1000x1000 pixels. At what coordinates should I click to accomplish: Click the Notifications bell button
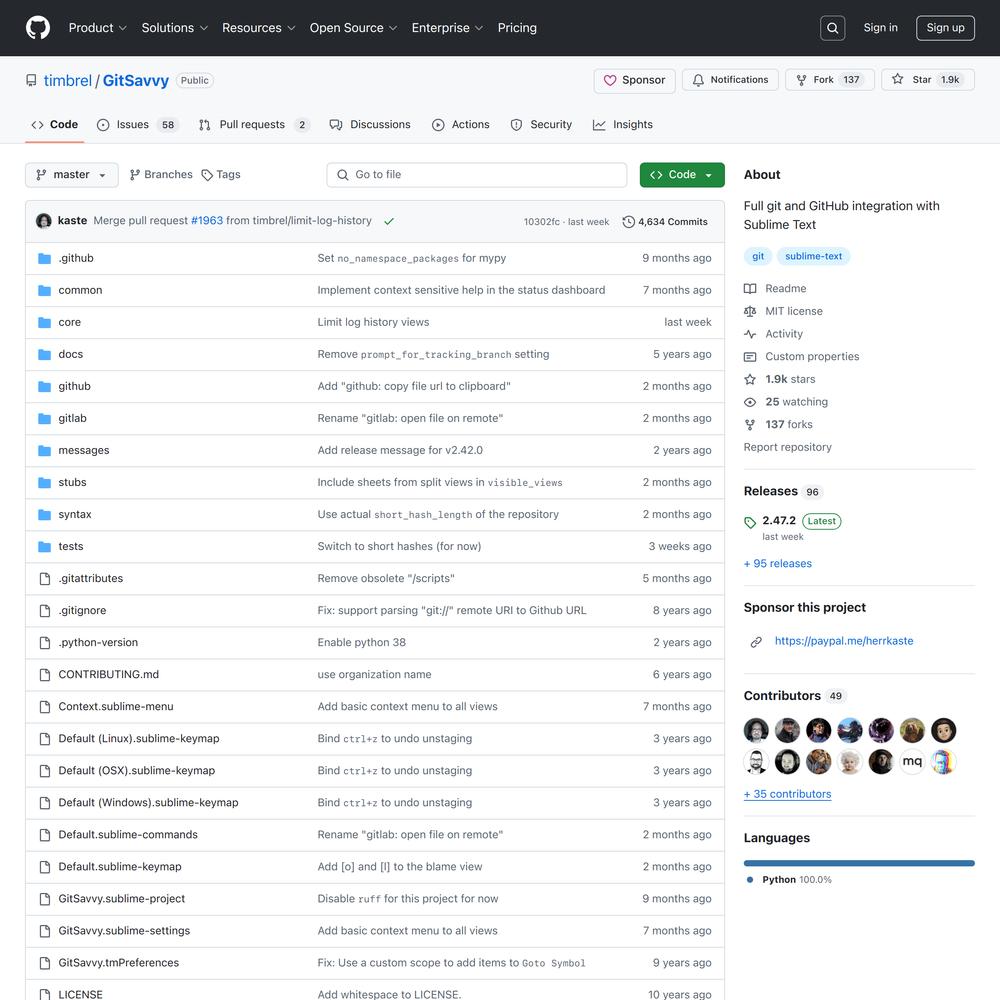point(730,80)
